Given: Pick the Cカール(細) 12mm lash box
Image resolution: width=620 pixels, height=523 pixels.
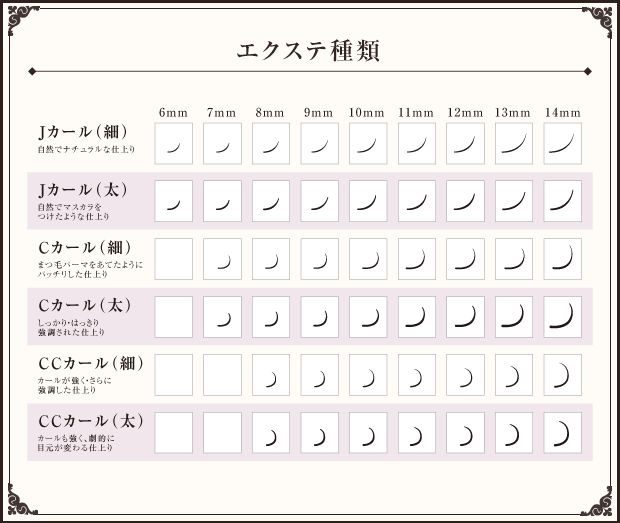Looking at the screenshot, I should point(465,259).
